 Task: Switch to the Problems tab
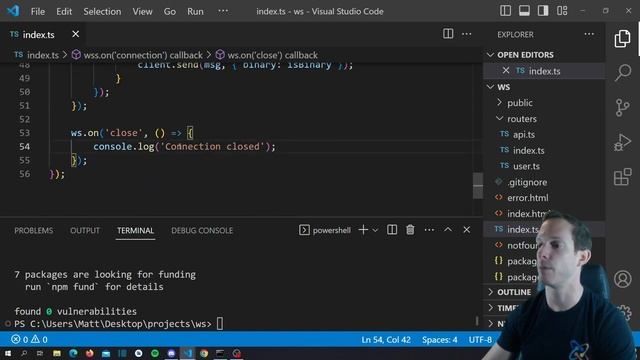[x=33, y=230]
